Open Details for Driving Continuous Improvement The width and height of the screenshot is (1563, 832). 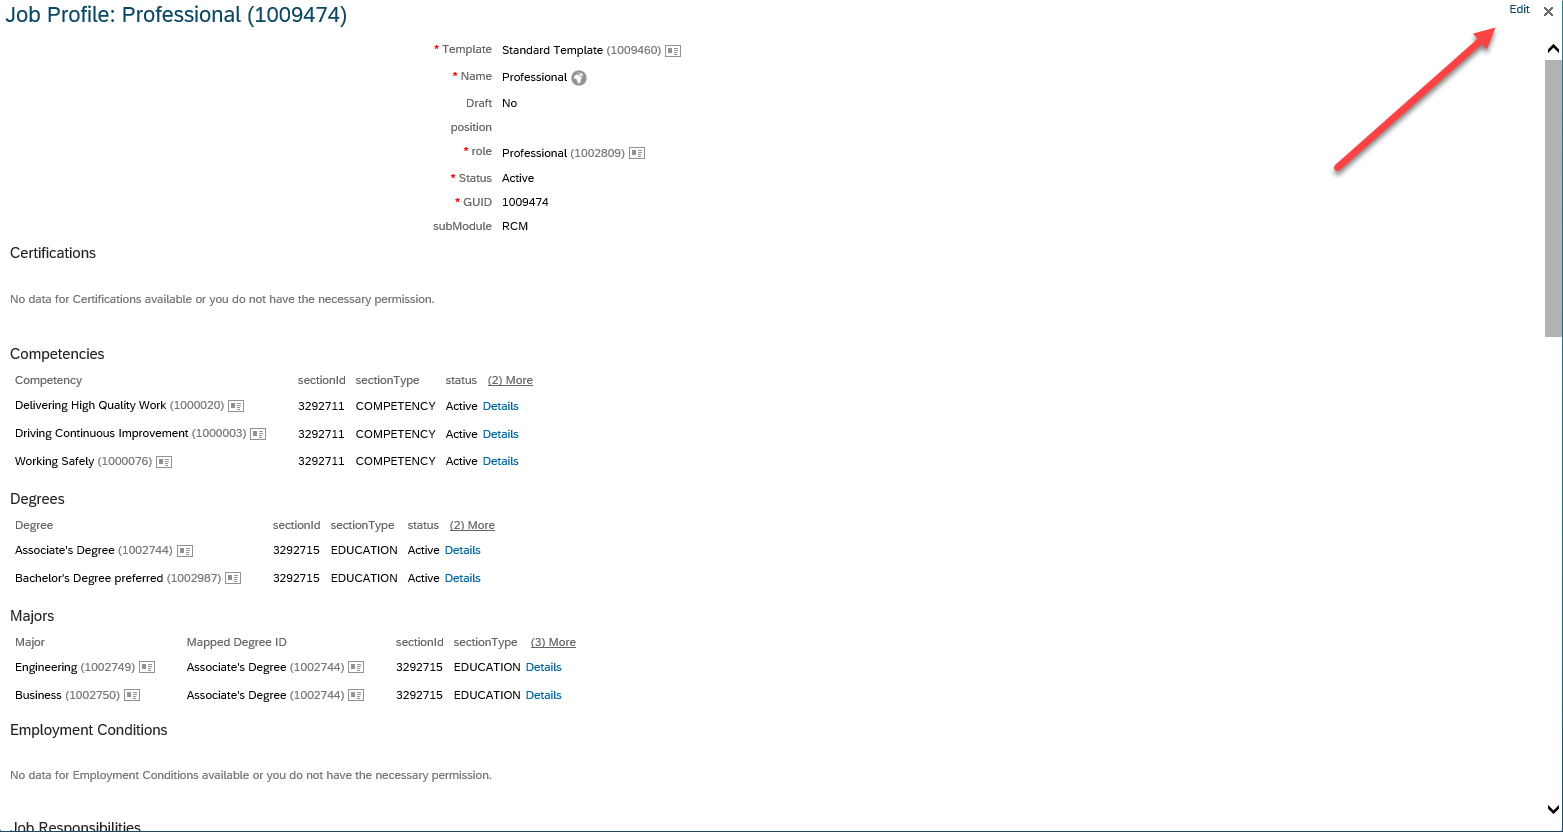(501, 434)
